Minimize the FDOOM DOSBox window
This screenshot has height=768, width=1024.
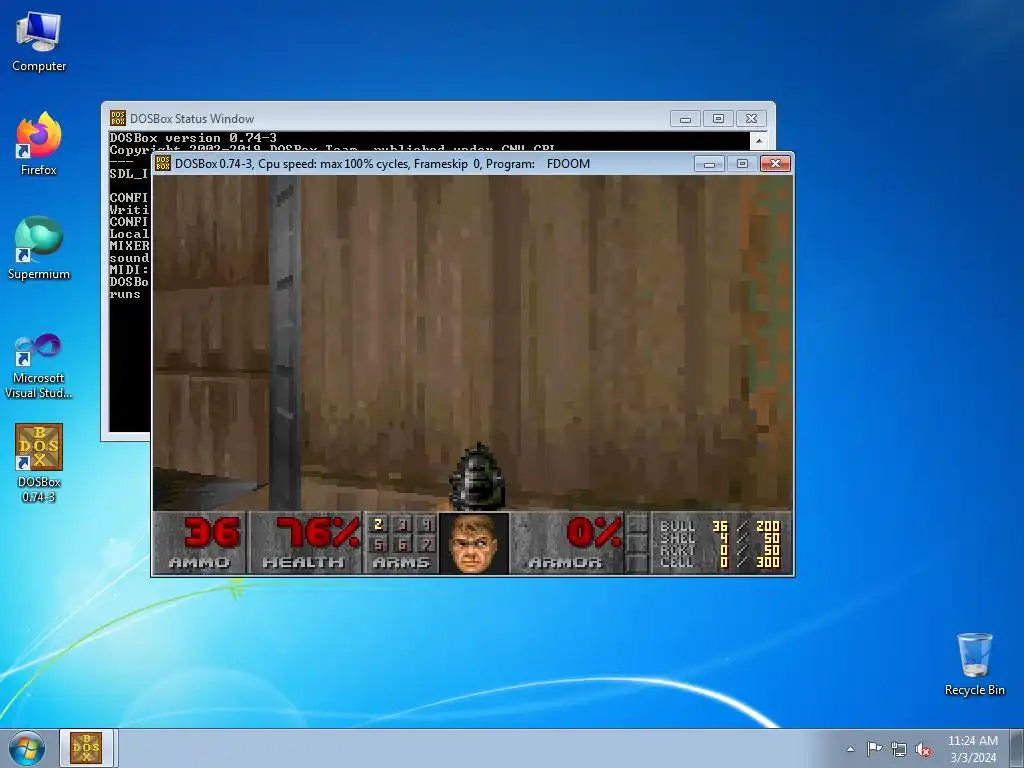click(x=709, y=163)
